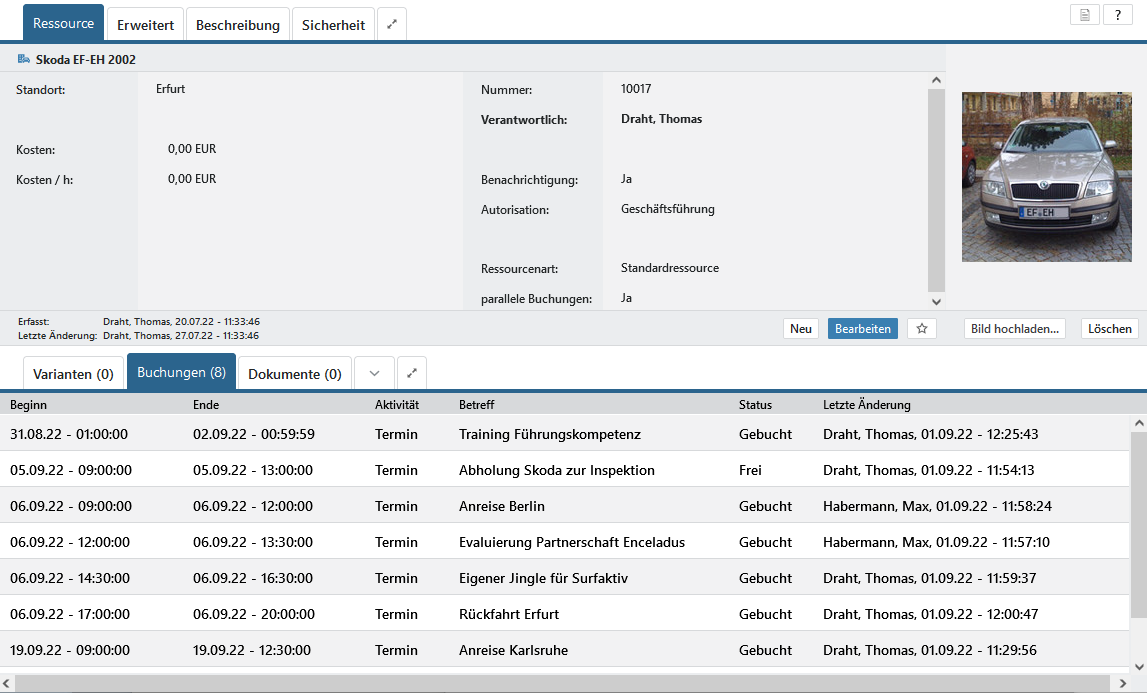Click the expand icon beside Sicherheit tab
Screen dimensions: 1147x693
(x=392, y=25)
